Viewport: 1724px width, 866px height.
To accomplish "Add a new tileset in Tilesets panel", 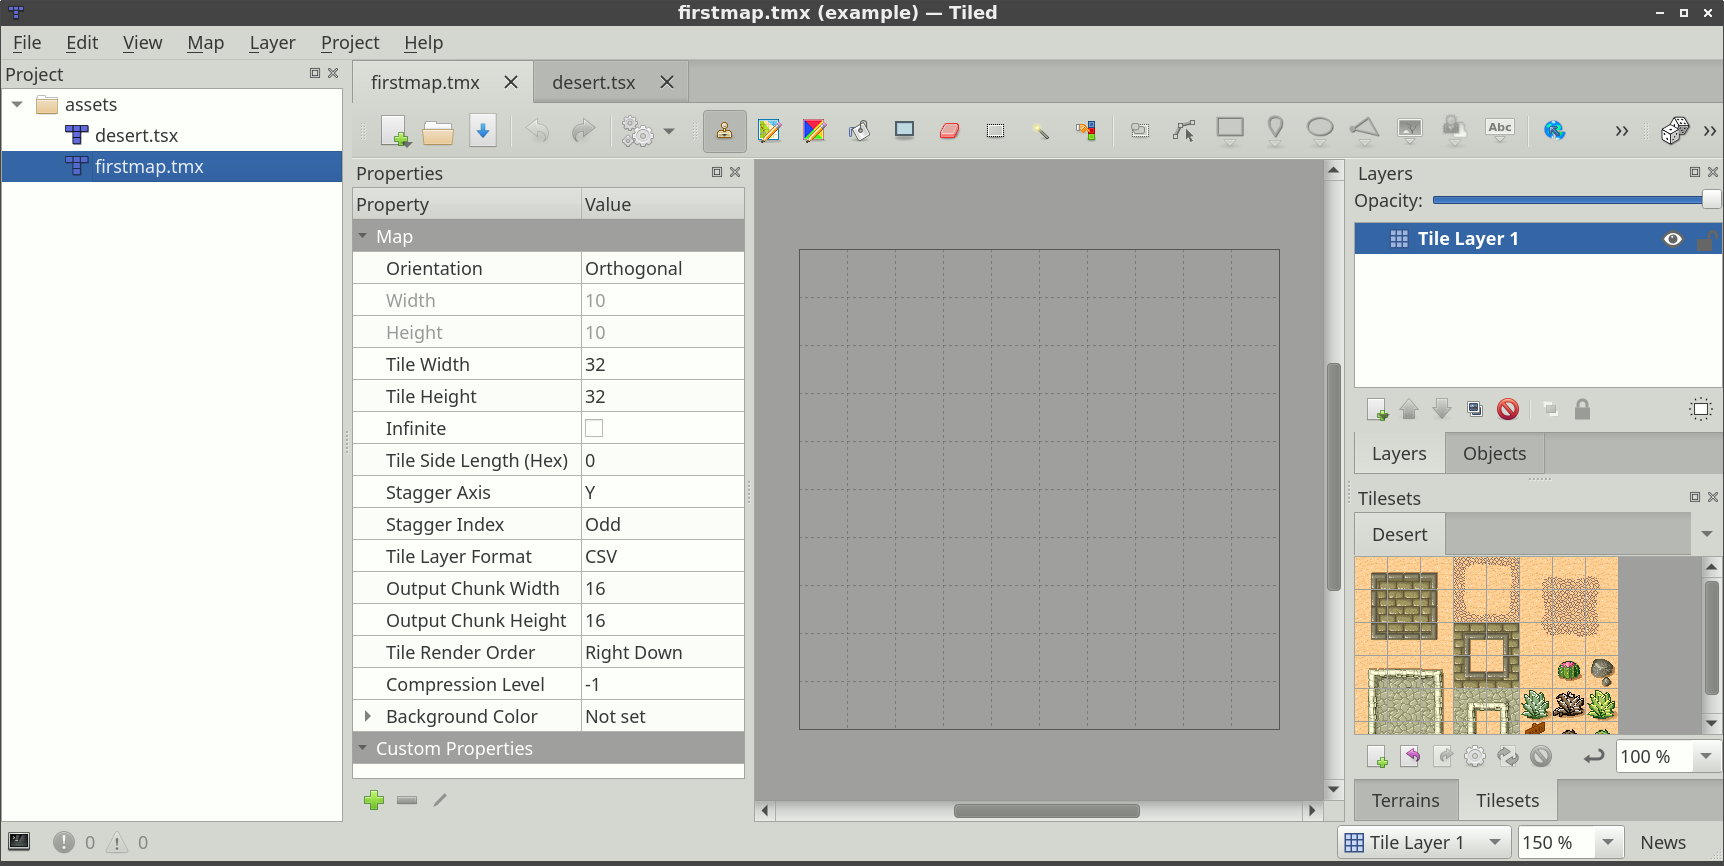I will [x=1377, y=757].
